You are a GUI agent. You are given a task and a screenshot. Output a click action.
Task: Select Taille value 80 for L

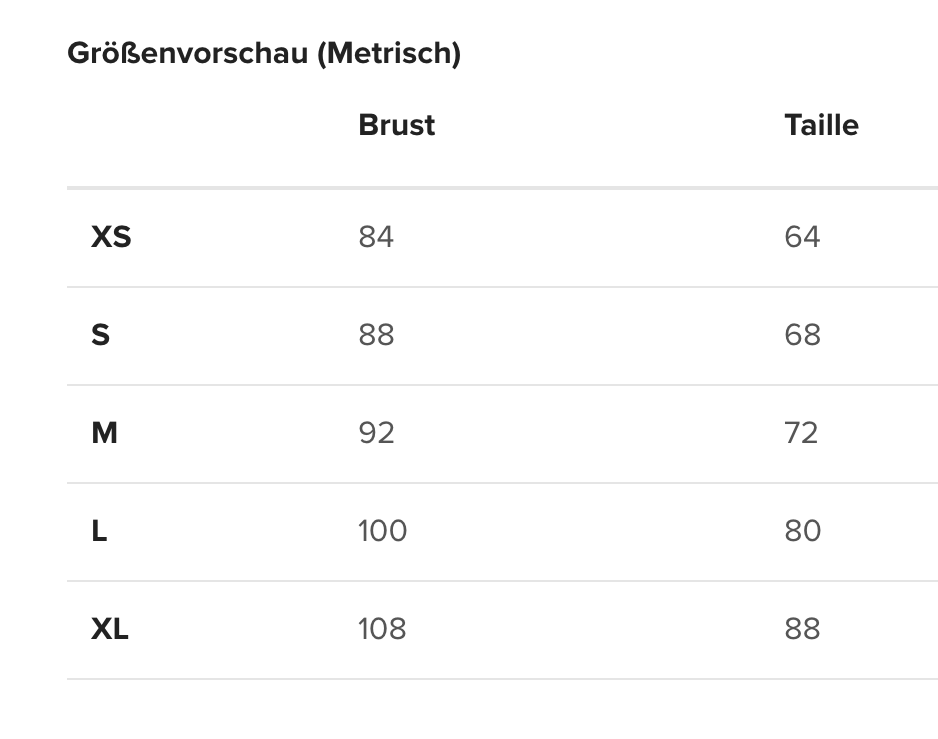tap(802, 531)
